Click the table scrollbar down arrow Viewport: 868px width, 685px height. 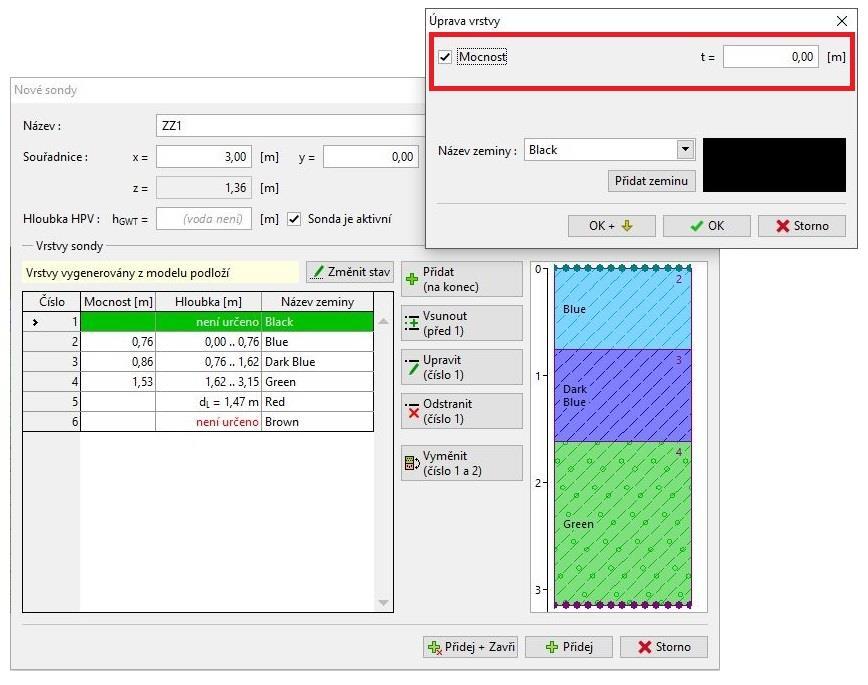[383, 602]
